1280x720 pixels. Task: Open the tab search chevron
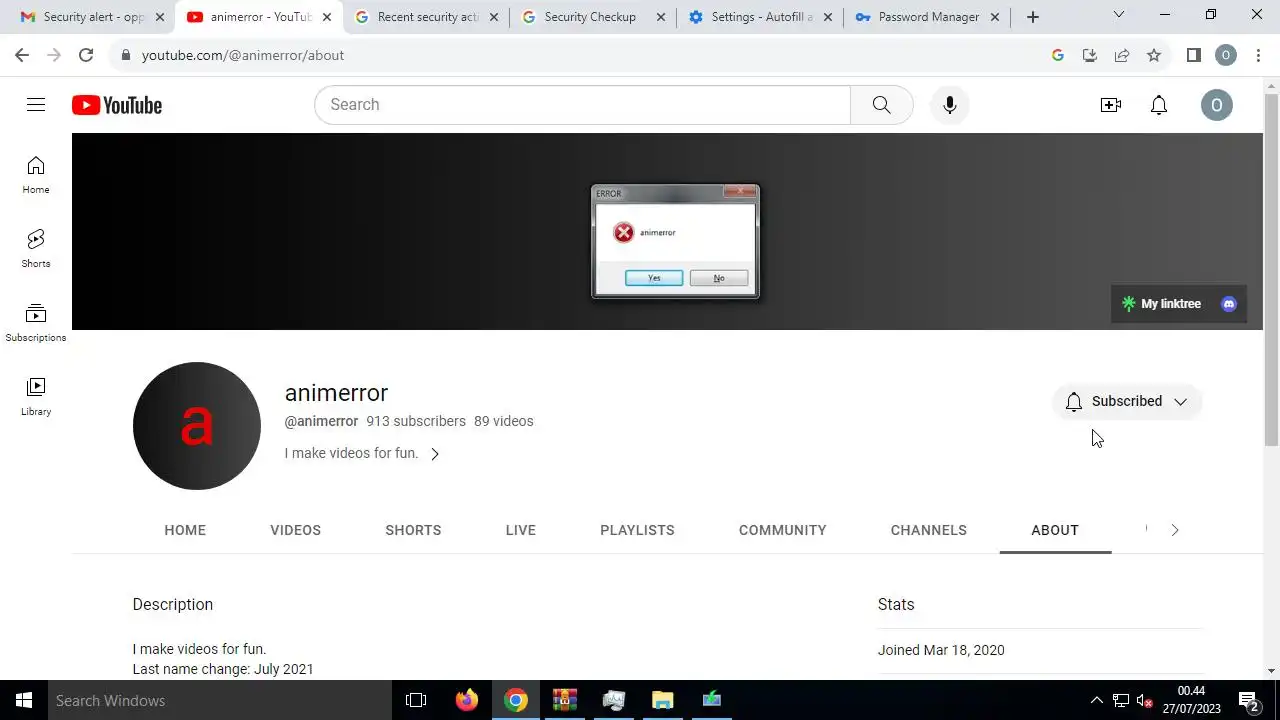coord(1119,15)
